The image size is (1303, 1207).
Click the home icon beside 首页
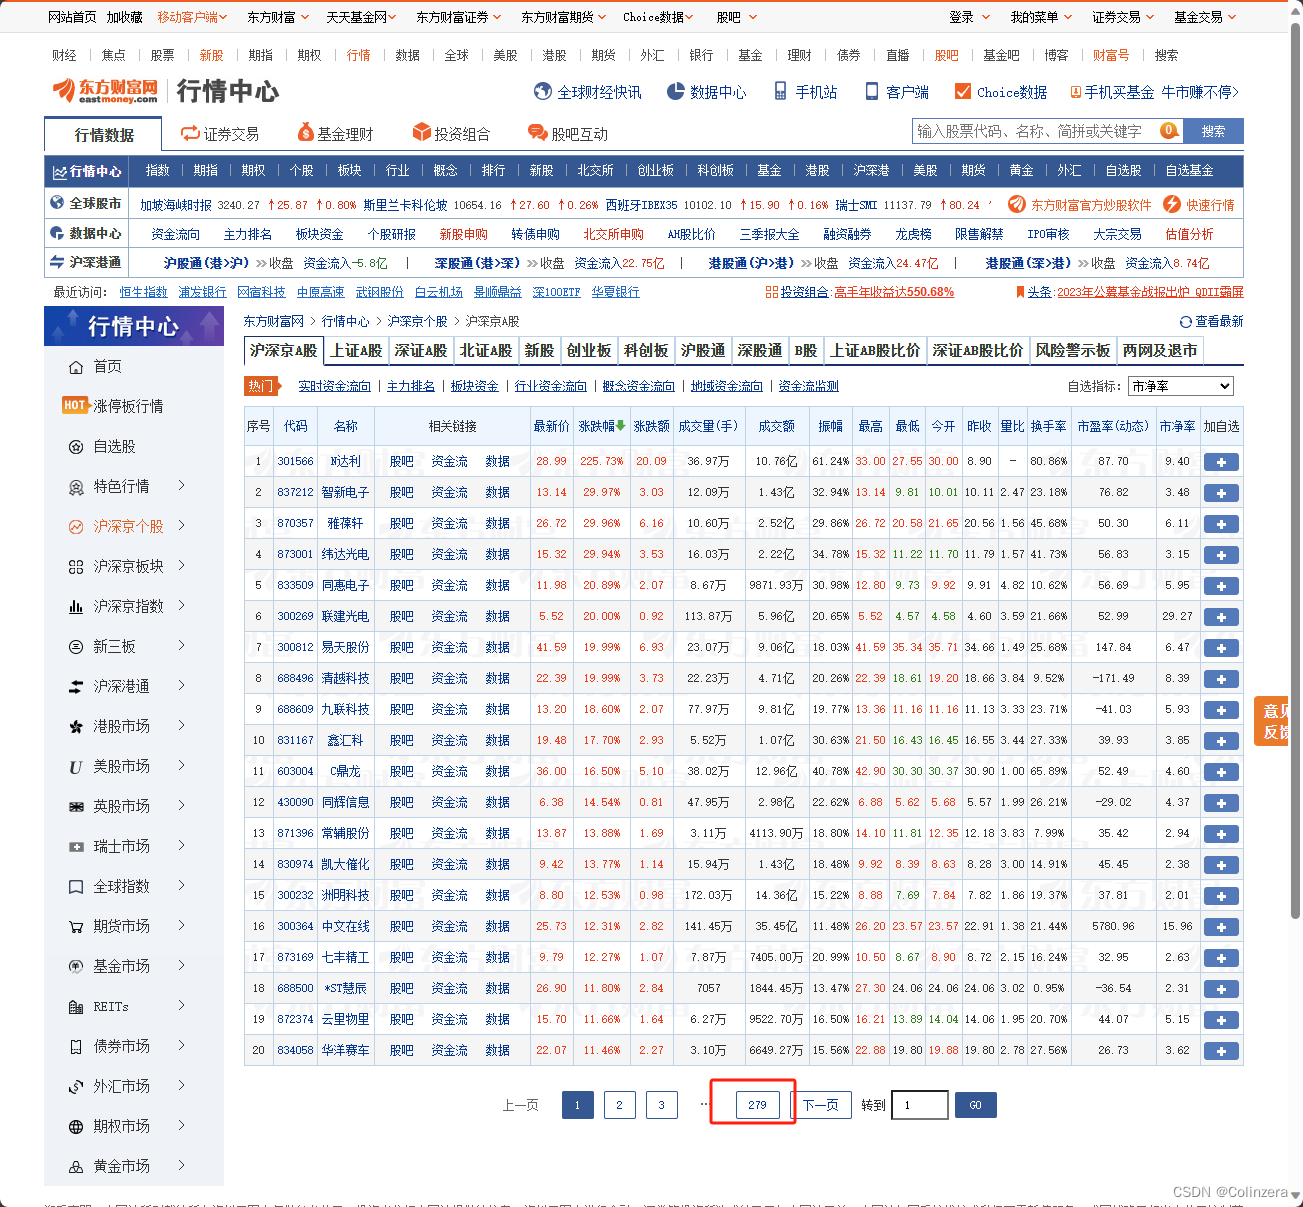tap(76, 367)
